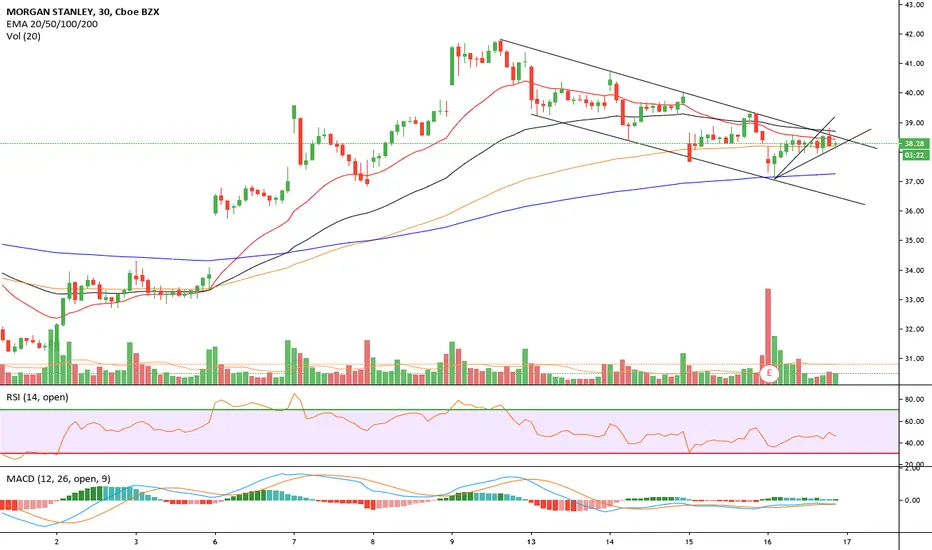The image size is (932, 550).
Task: Click date label 16 on time axis
Action: coord(768,542)
